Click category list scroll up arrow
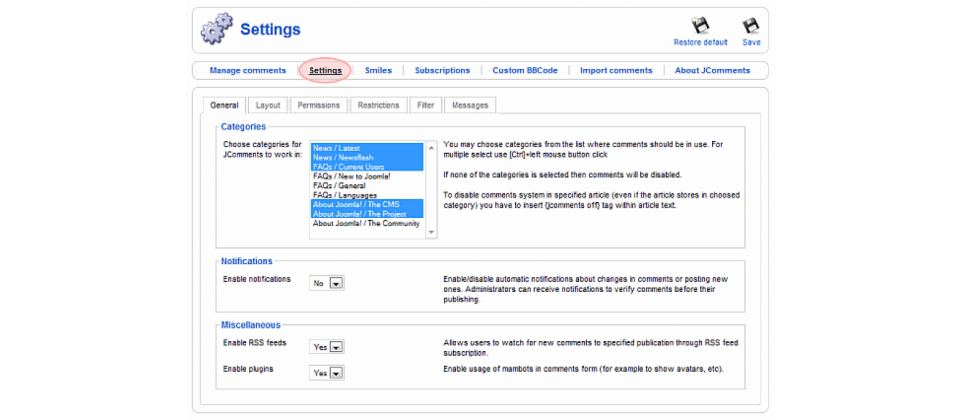960x420 pixels. pos(431,148)
